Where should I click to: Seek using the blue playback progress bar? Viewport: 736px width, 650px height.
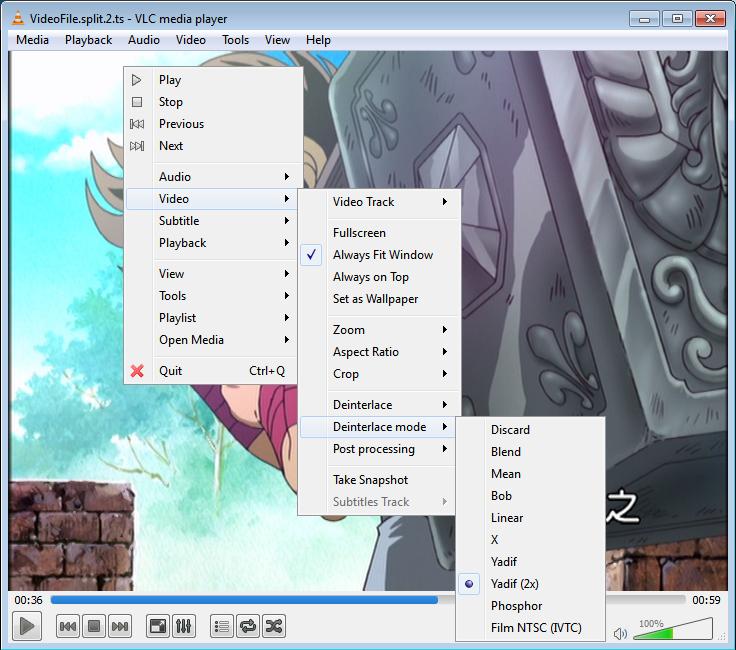(x=244, y=600)
